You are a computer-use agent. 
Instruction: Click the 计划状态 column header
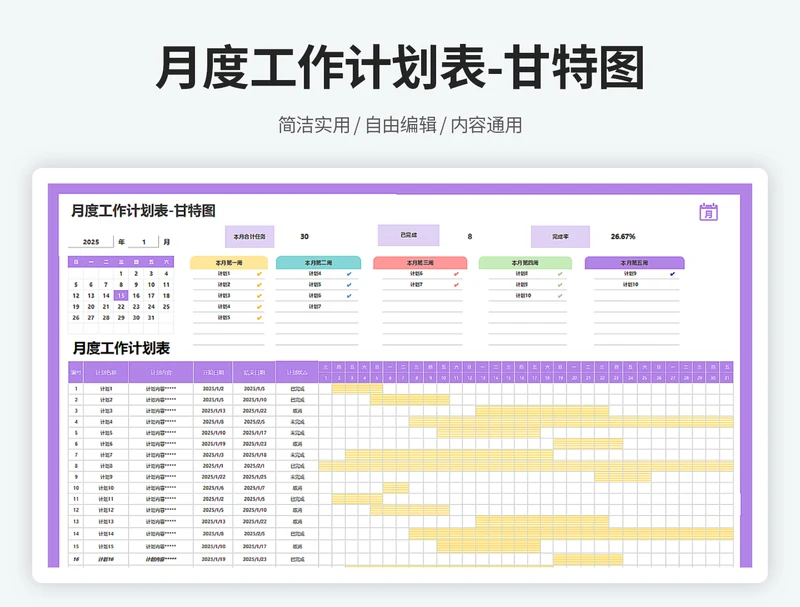(x=297, y=372)
